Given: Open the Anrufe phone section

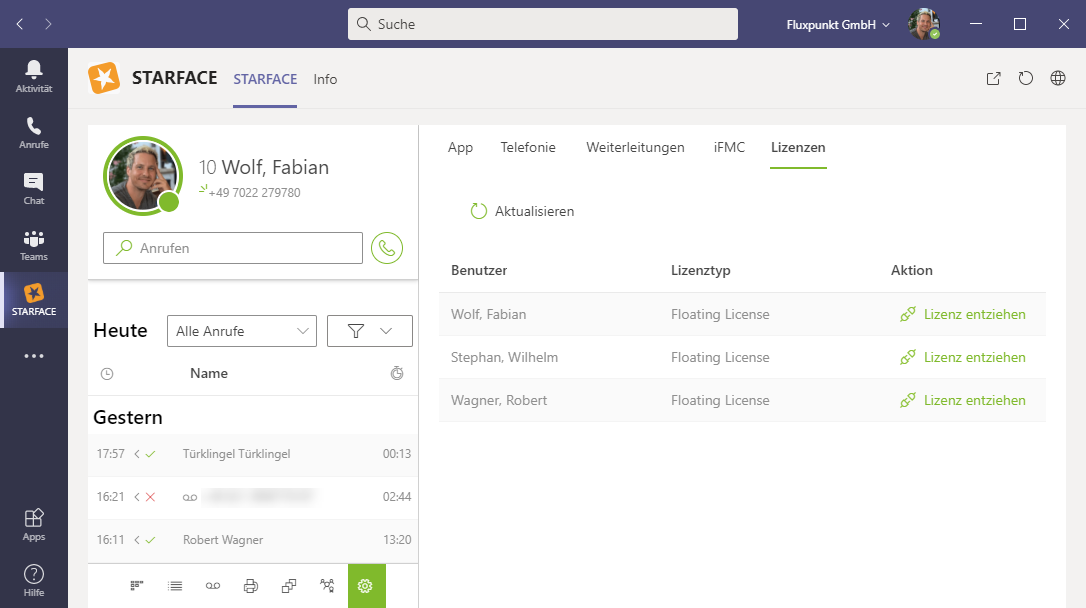Looking at the screenshot, I should [x=34, y=132].
